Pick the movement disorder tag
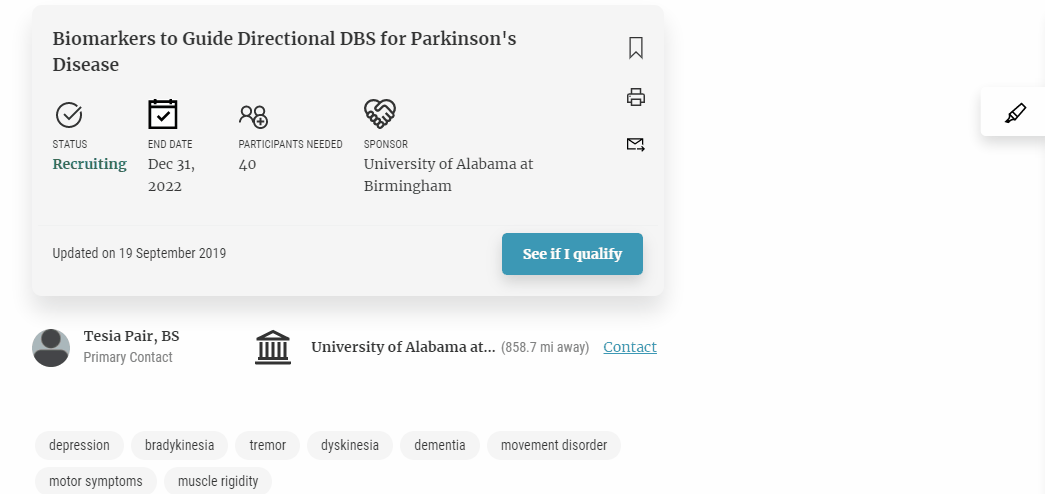 [x=554, y=445]
